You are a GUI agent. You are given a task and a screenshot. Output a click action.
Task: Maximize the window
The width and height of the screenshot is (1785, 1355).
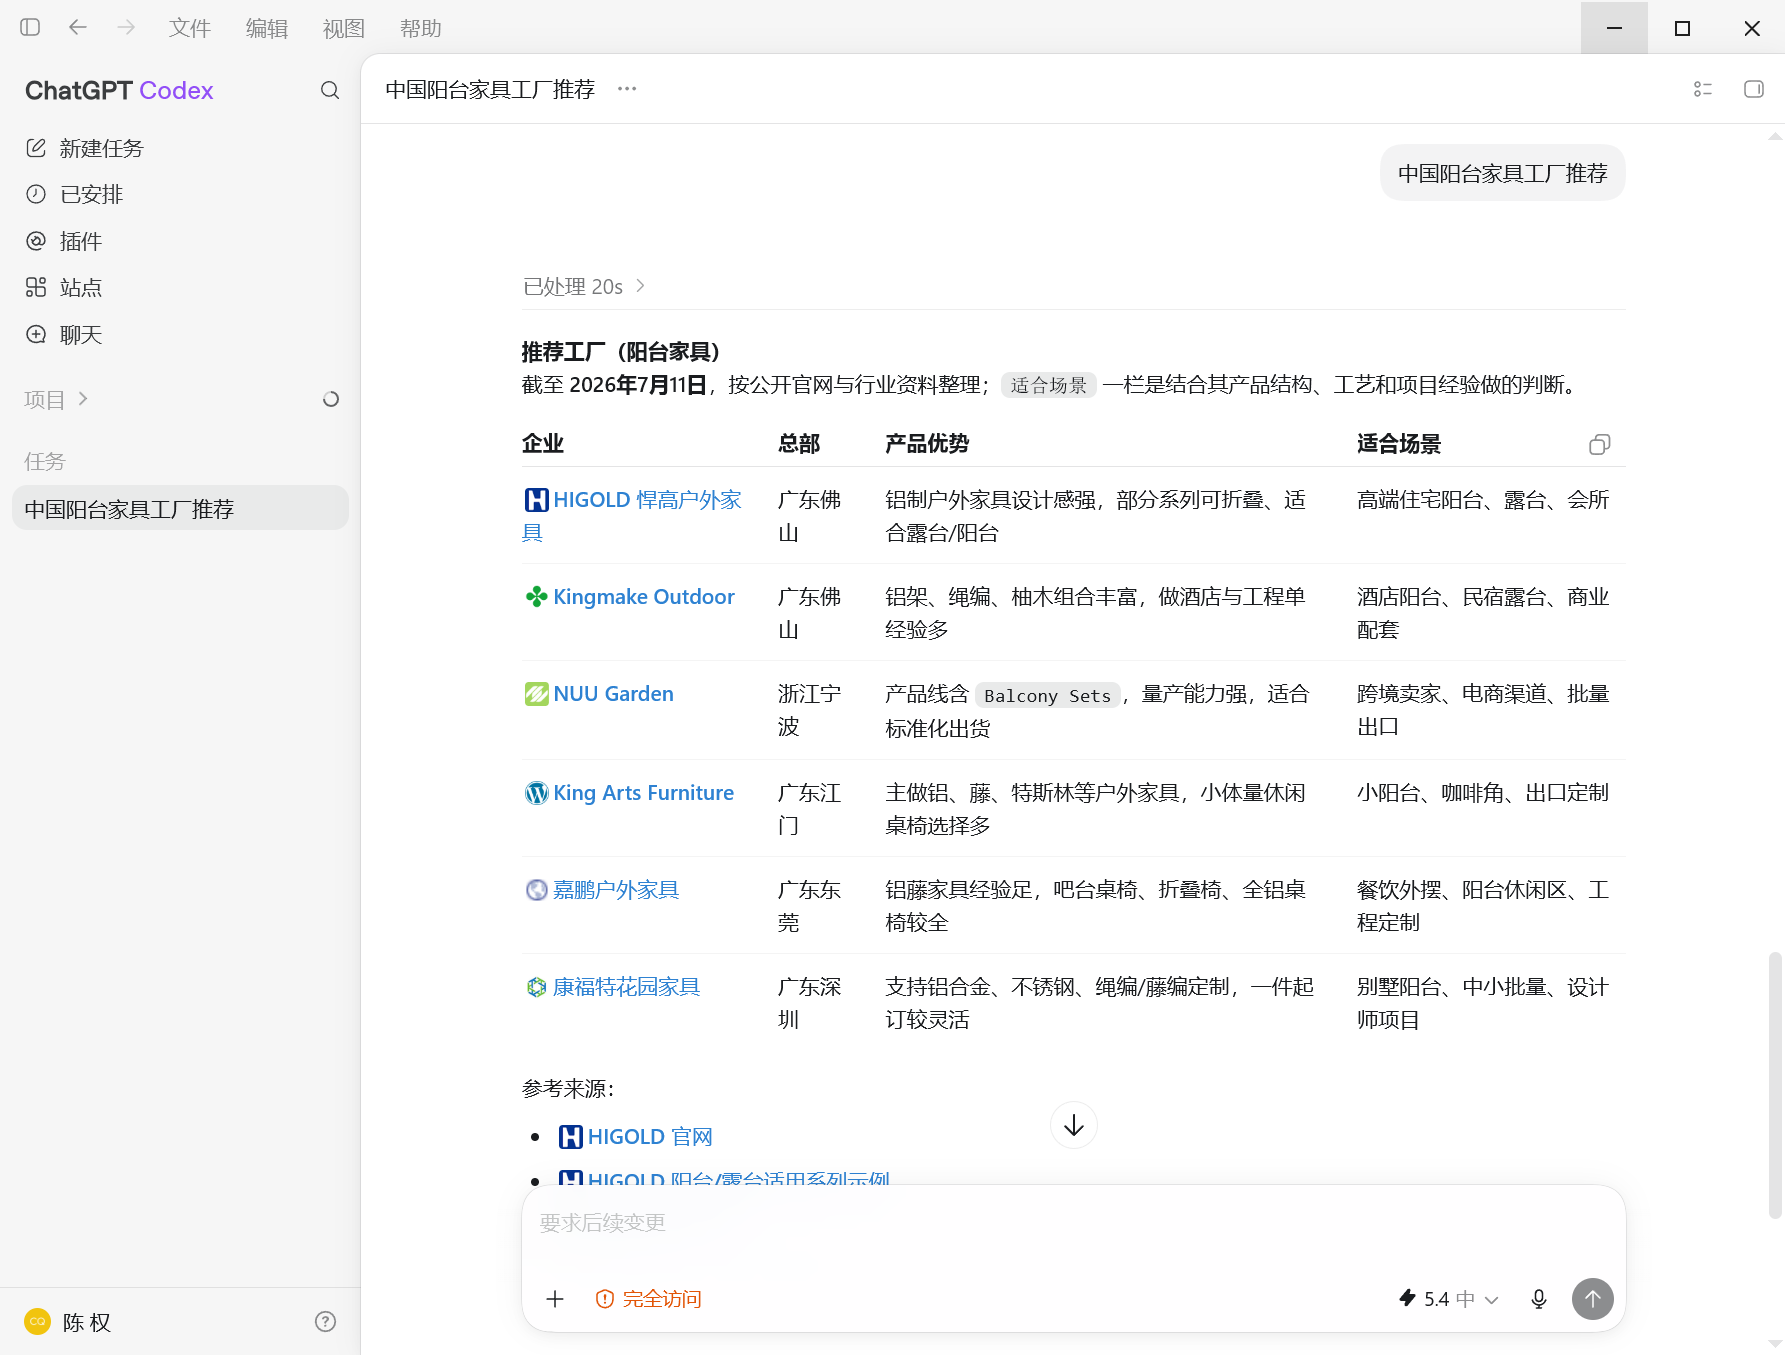click(x=1682, y=28)
